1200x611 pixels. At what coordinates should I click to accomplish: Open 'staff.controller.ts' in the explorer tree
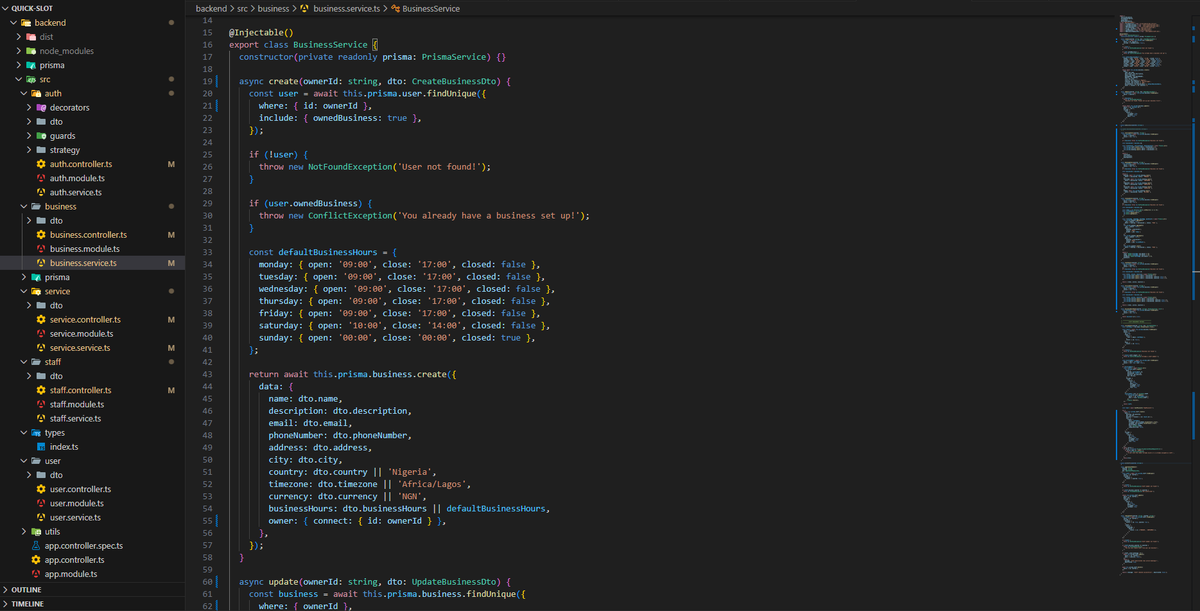[80, 390]
